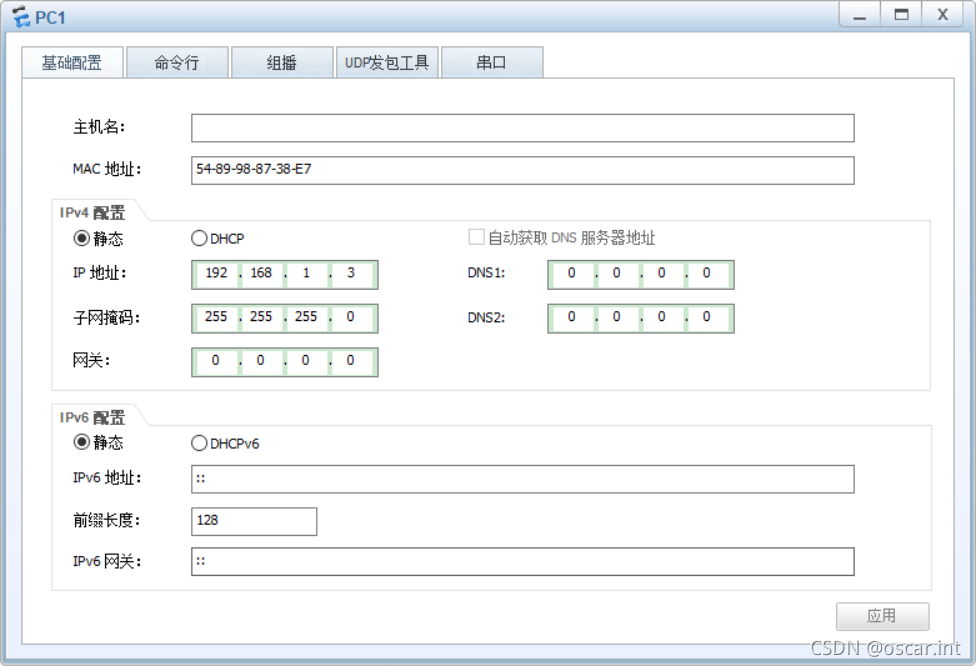The image size is (976, 666).
Task: Minimize the PC1 window
Action: pos(860,15)
